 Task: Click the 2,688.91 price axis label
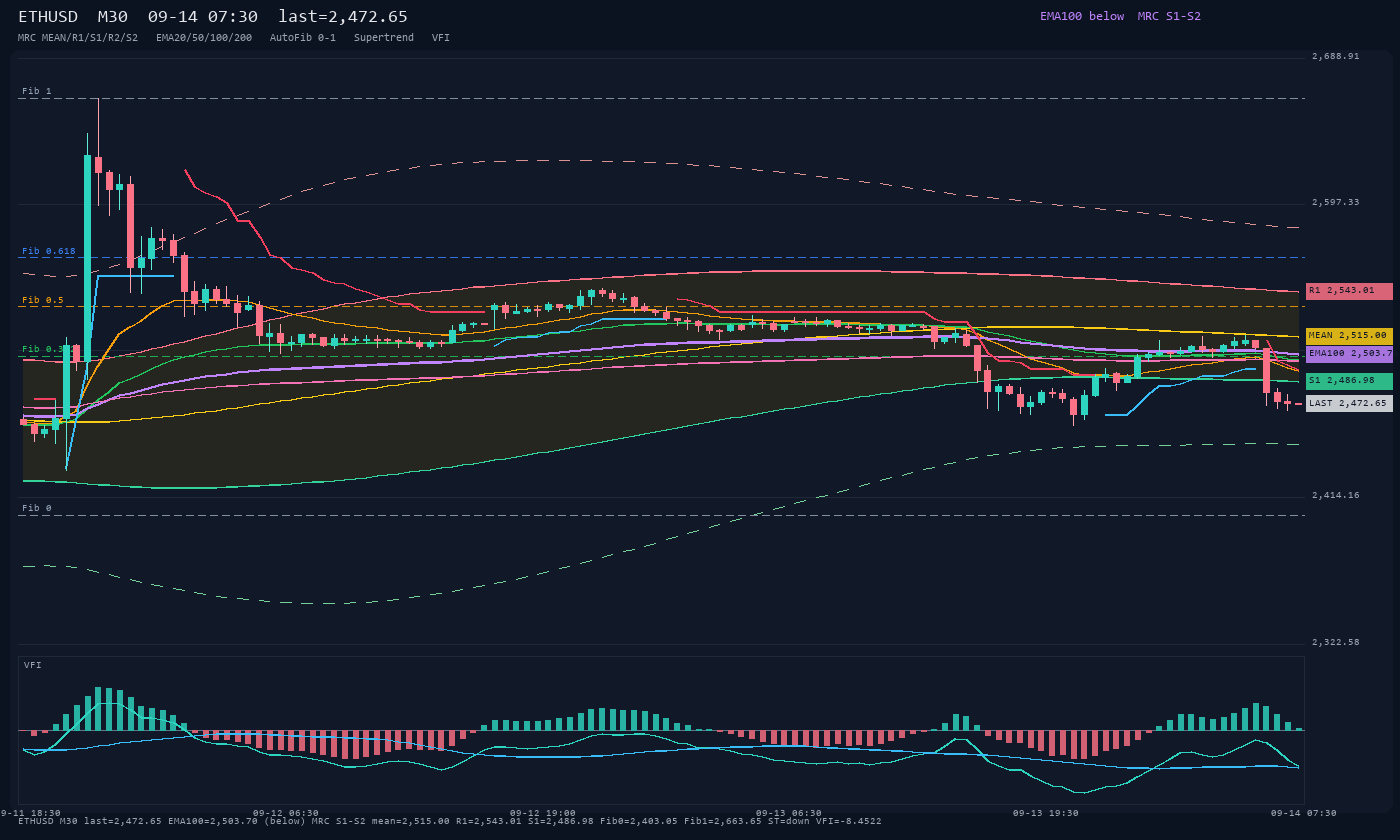coord(1336,56)
